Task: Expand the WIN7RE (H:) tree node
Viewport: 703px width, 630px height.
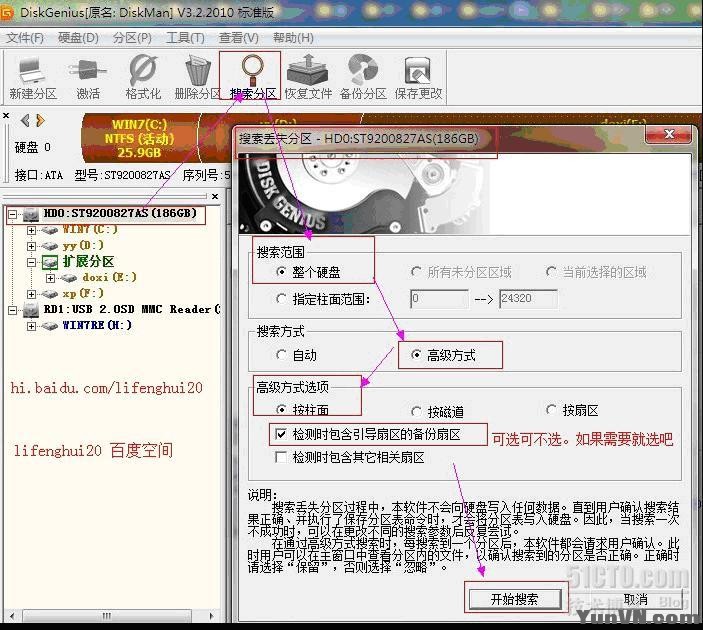Action: pos(31,326)
